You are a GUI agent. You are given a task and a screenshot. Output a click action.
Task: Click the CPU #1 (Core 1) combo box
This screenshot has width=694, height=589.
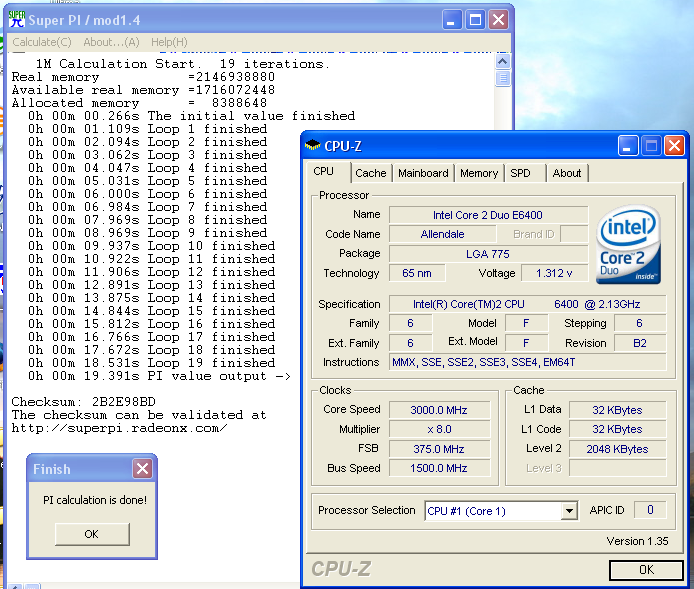coord(501,511)
